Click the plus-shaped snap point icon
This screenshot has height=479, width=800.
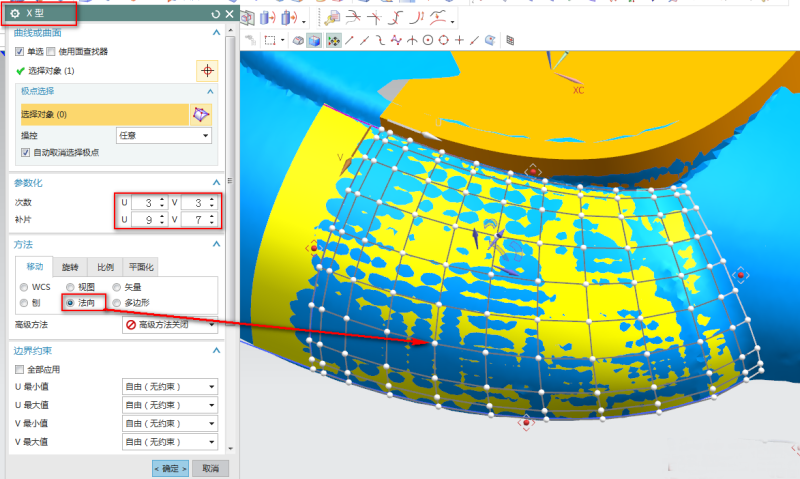coord(459,40)
